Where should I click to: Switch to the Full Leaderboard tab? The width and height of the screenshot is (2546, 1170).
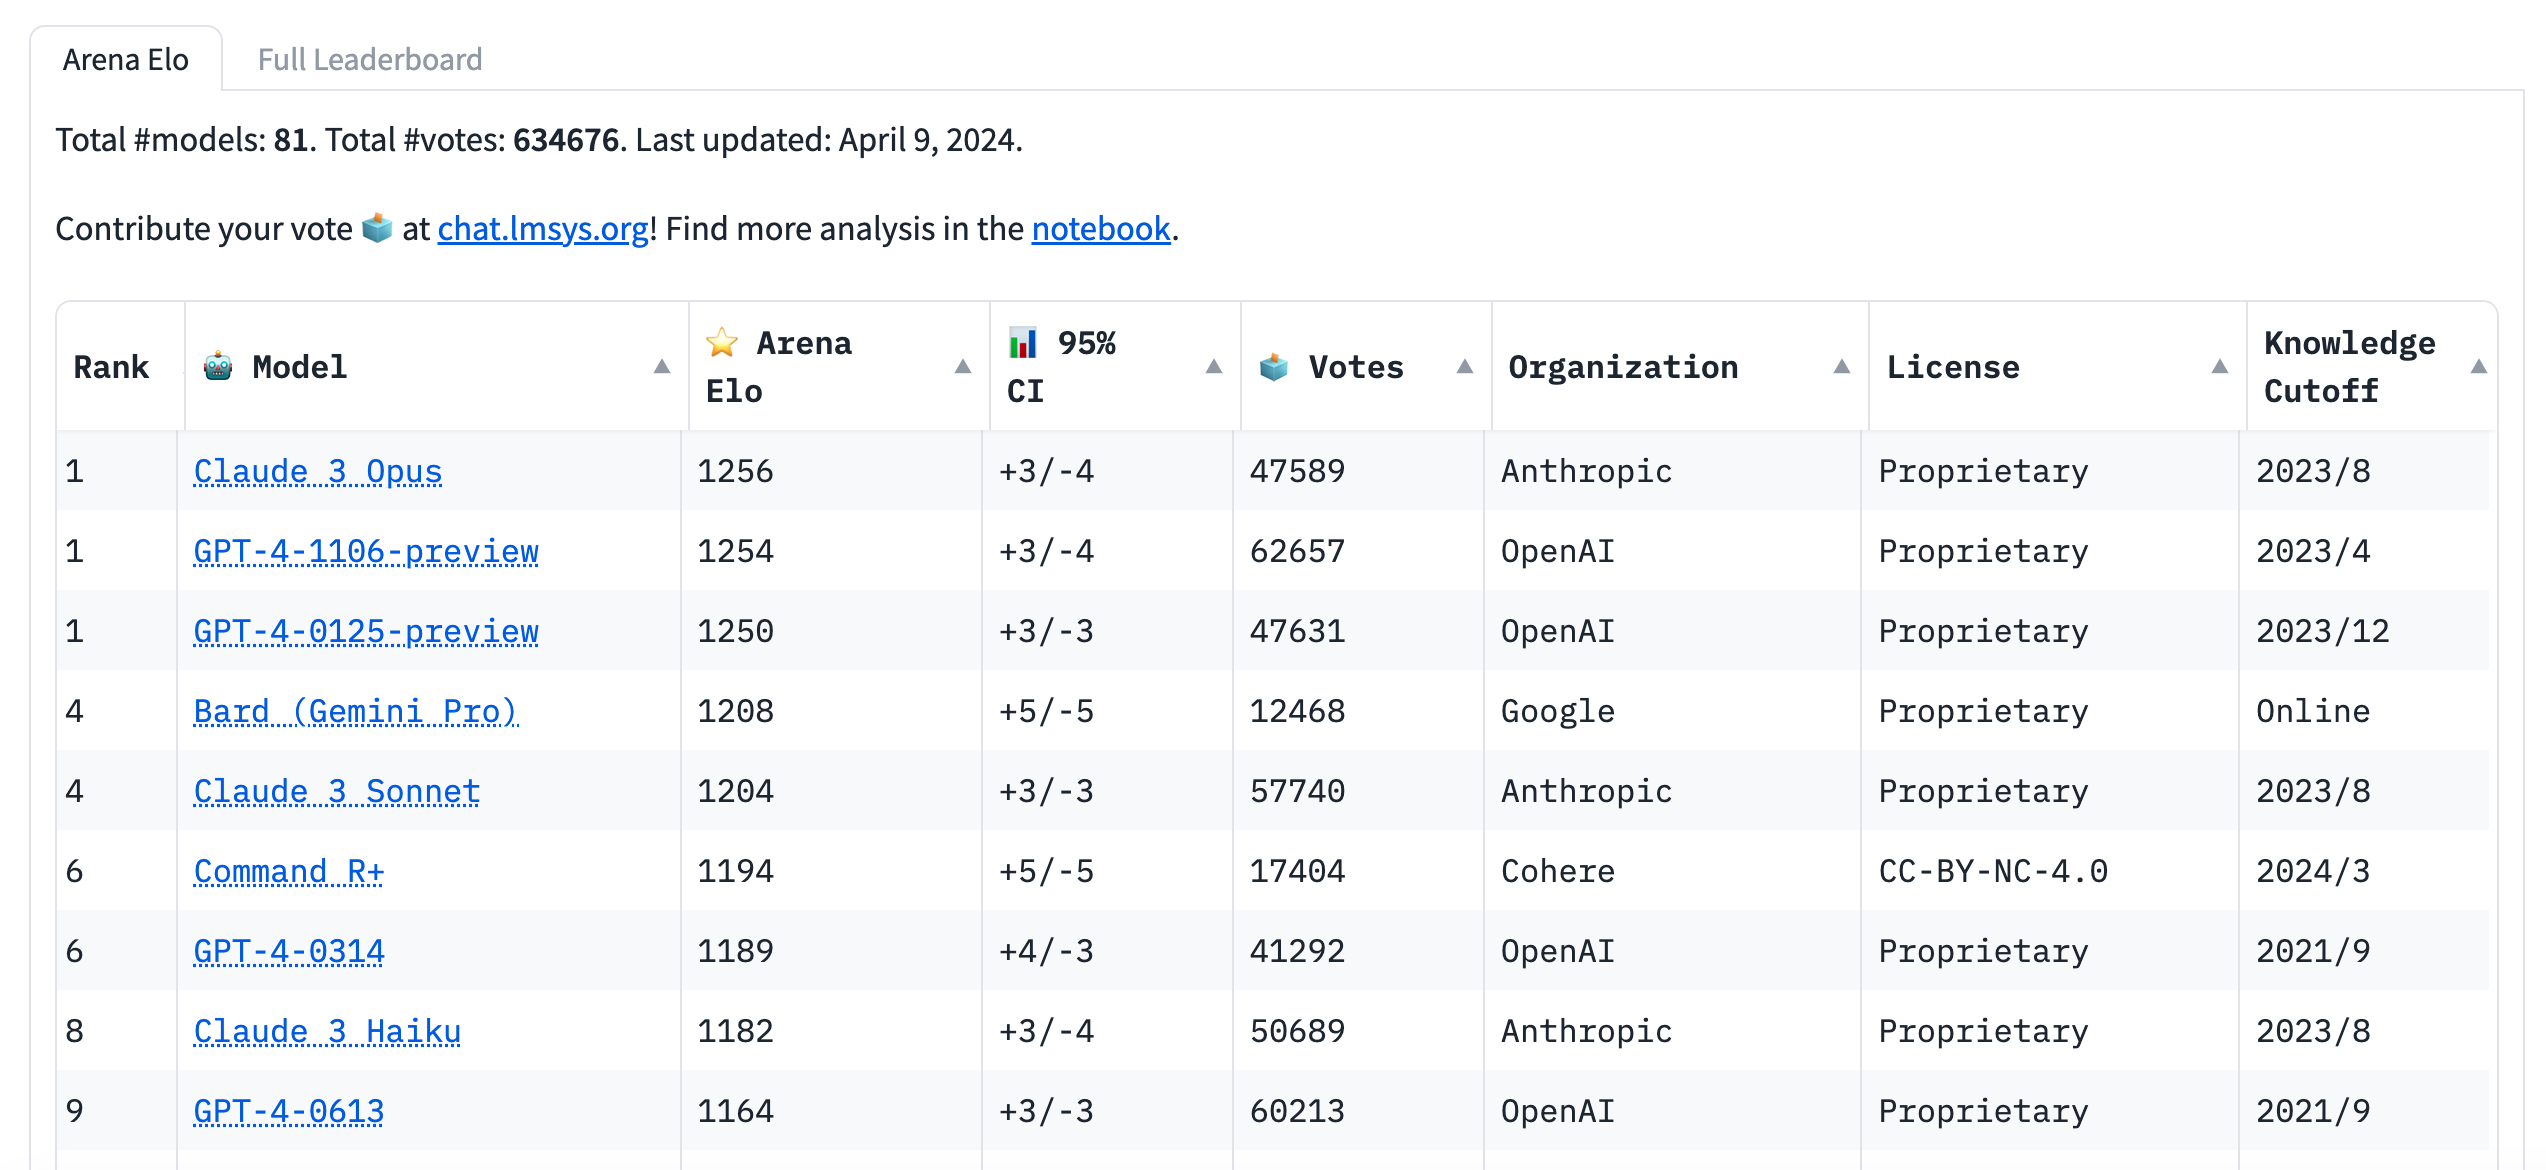tap(370, 59)
